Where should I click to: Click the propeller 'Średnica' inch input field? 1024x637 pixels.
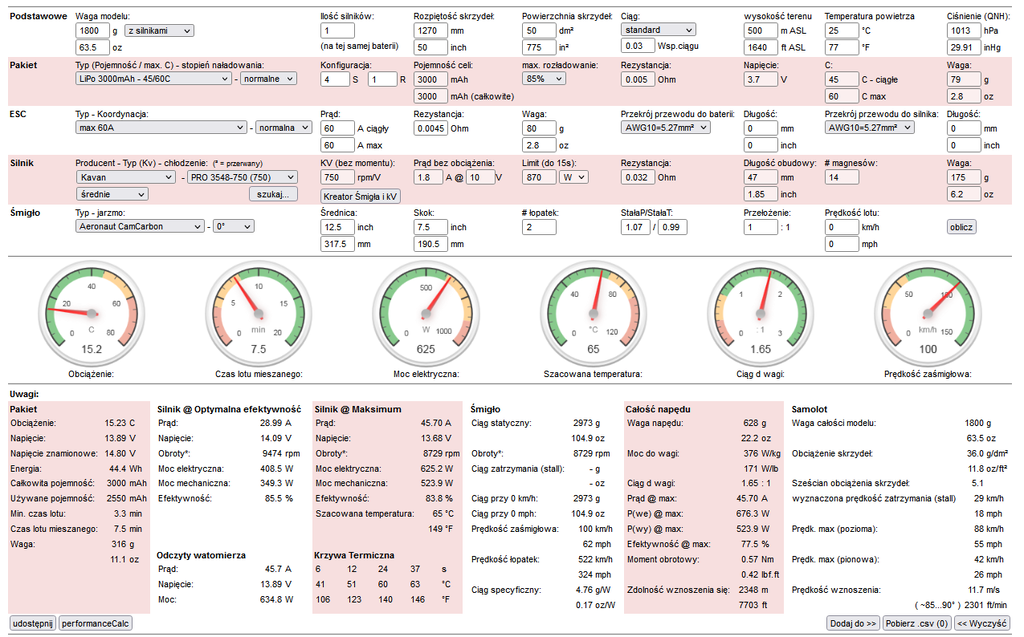pos(337,227)
